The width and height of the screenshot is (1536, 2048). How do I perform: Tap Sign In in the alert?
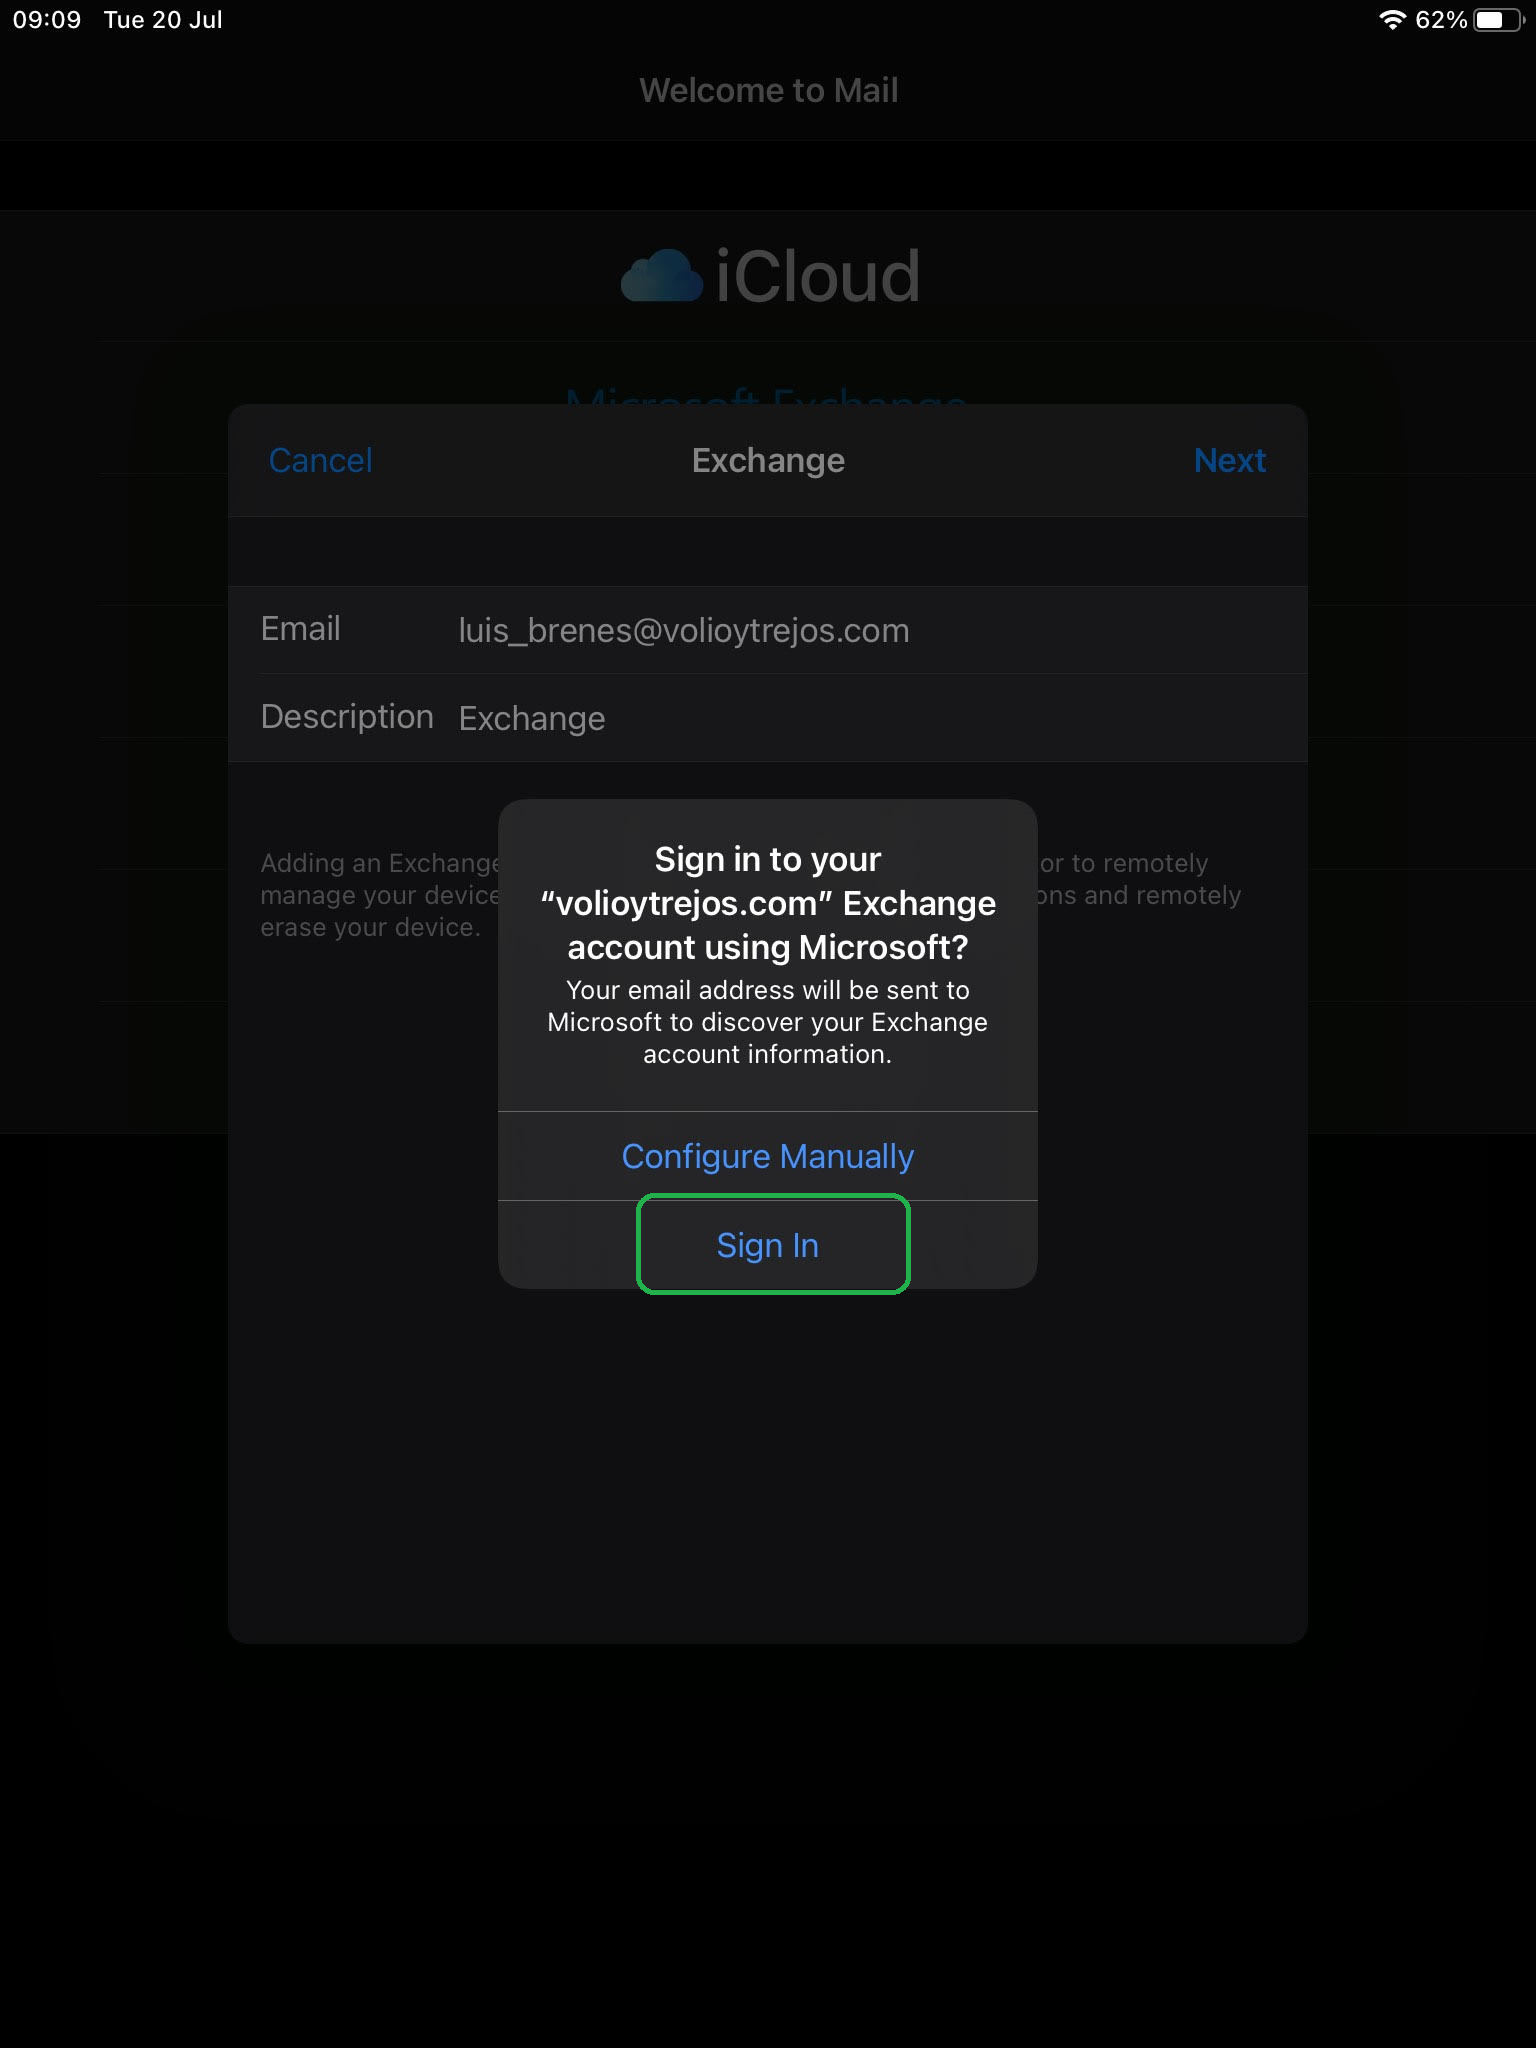768,1245
